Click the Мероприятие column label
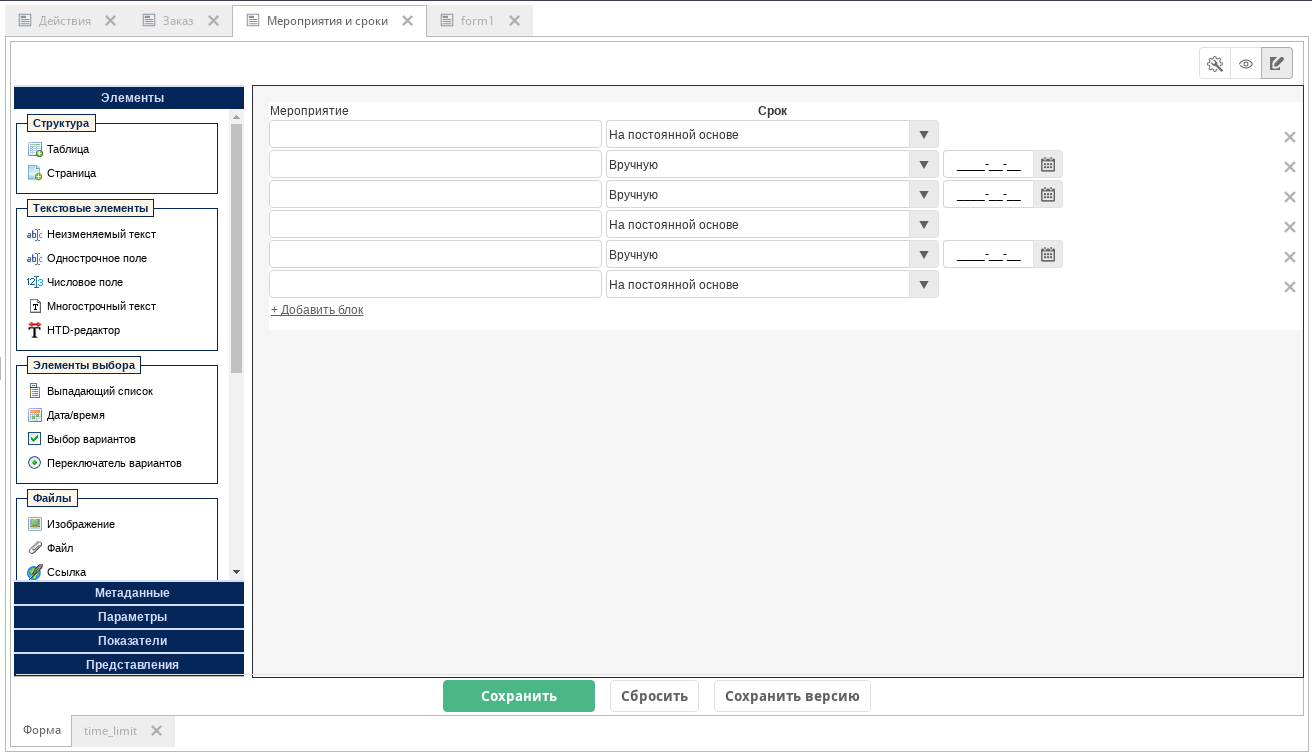This screenshot has width=1312, height=755. pyautogui.click(x=310, y=111)
